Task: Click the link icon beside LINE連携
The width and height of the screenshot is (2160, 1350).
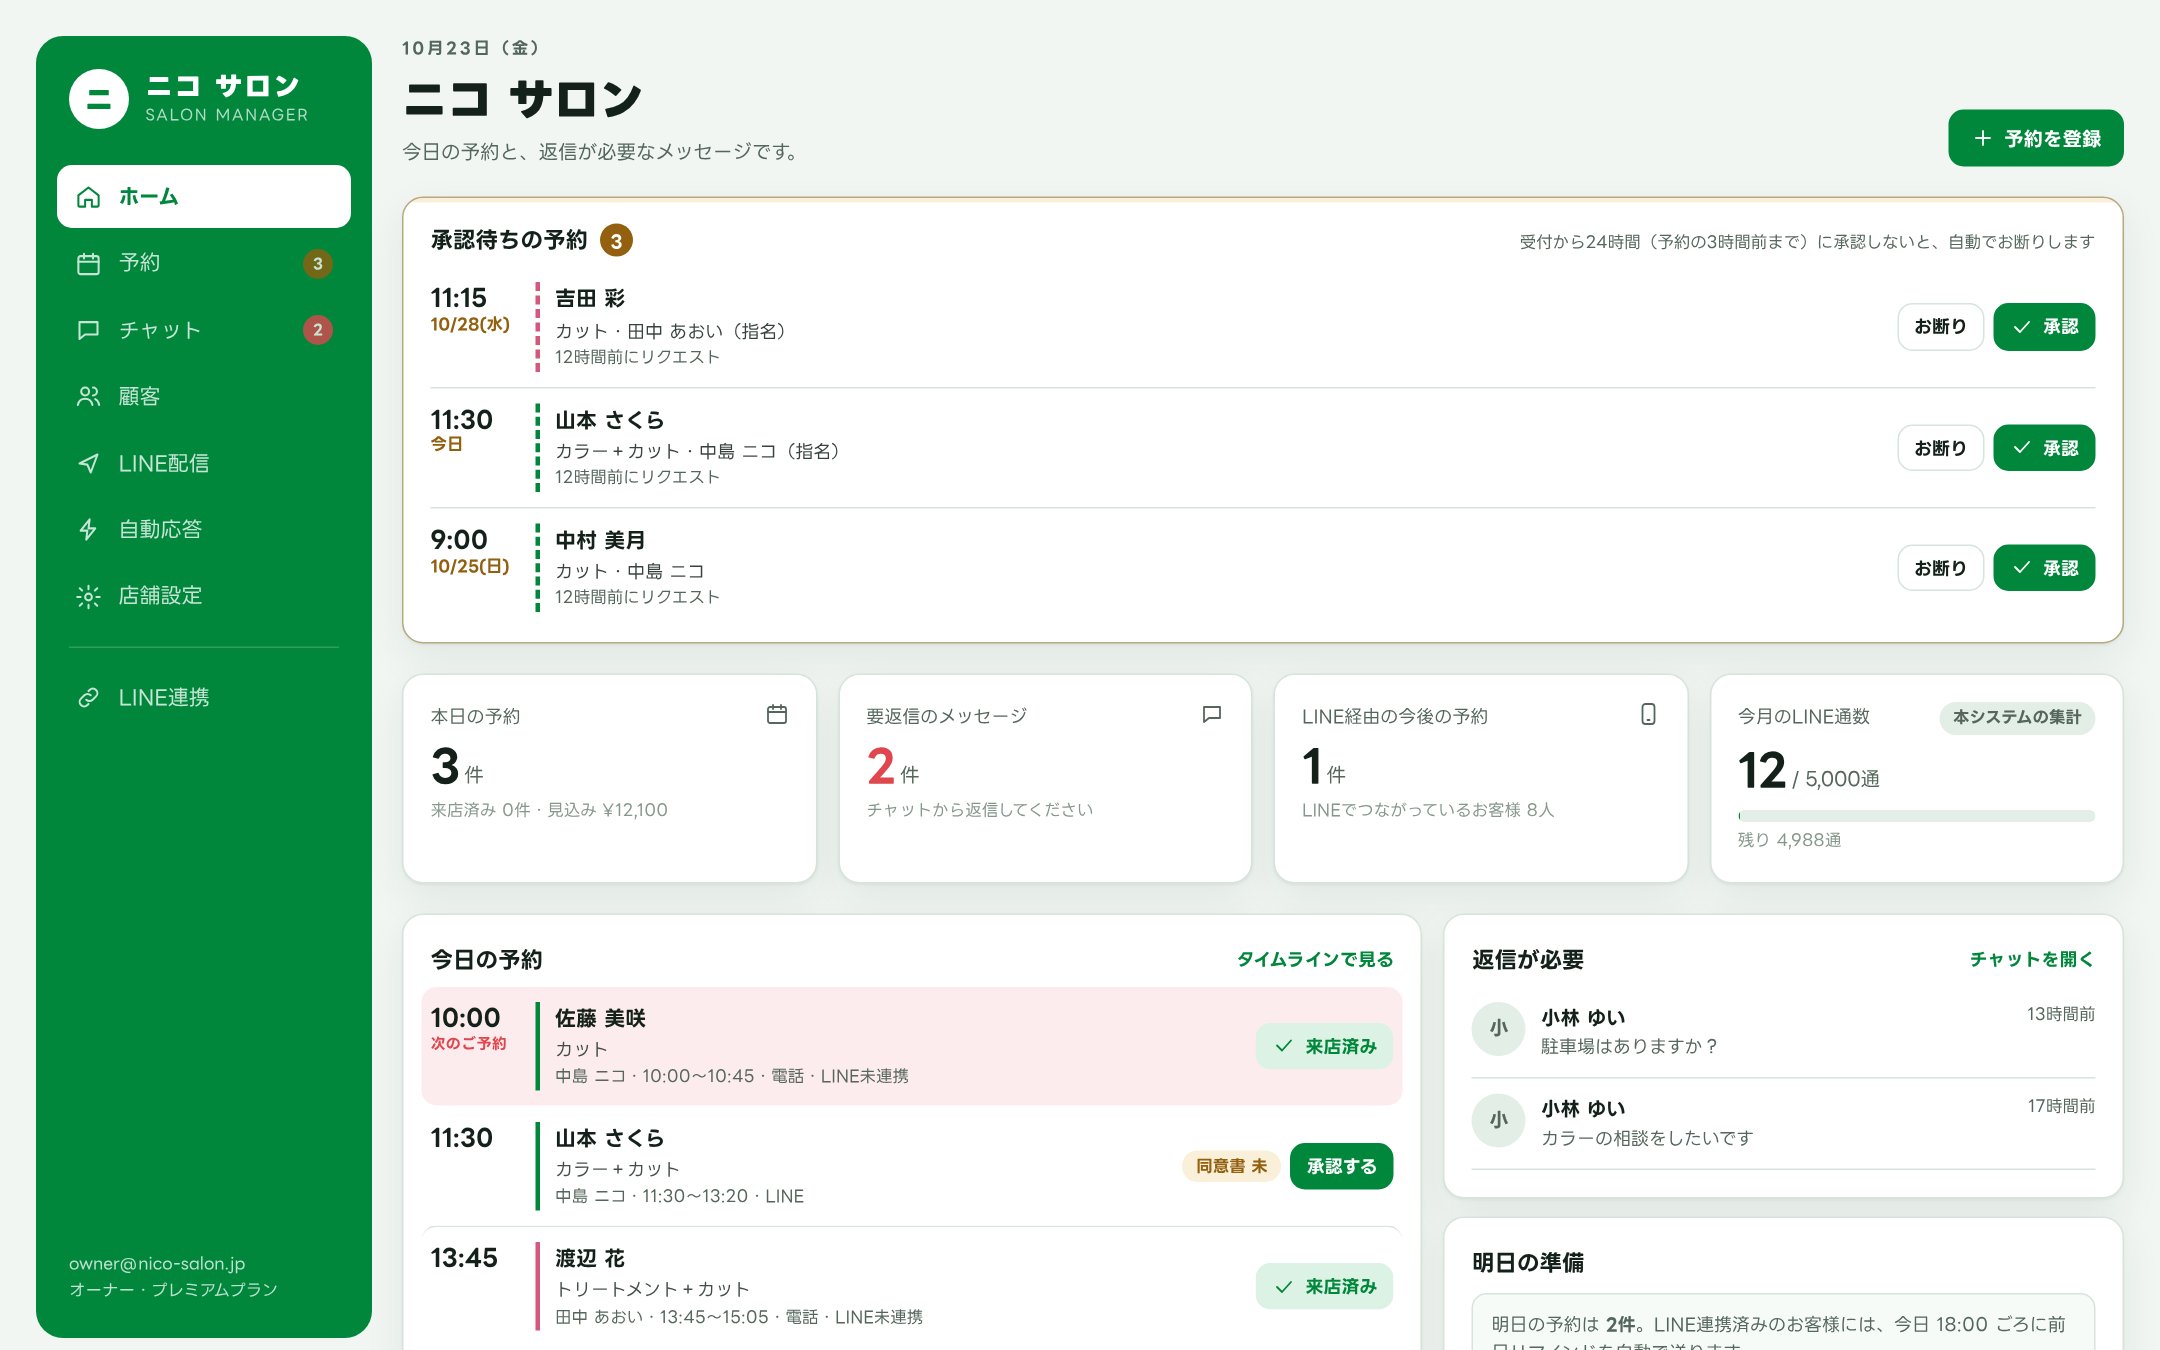Action: [x=88, y=697]
